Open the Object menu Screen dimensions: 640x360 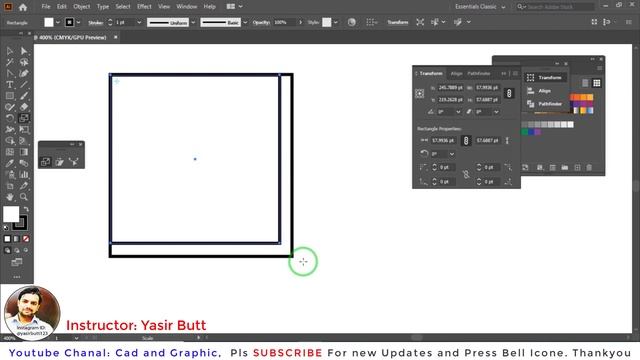pyautogui.click(x=82, y=7)
